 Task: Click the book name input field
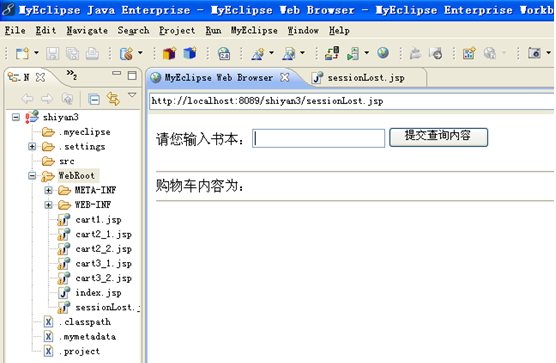pyautogui.click(x=318, y=138)
